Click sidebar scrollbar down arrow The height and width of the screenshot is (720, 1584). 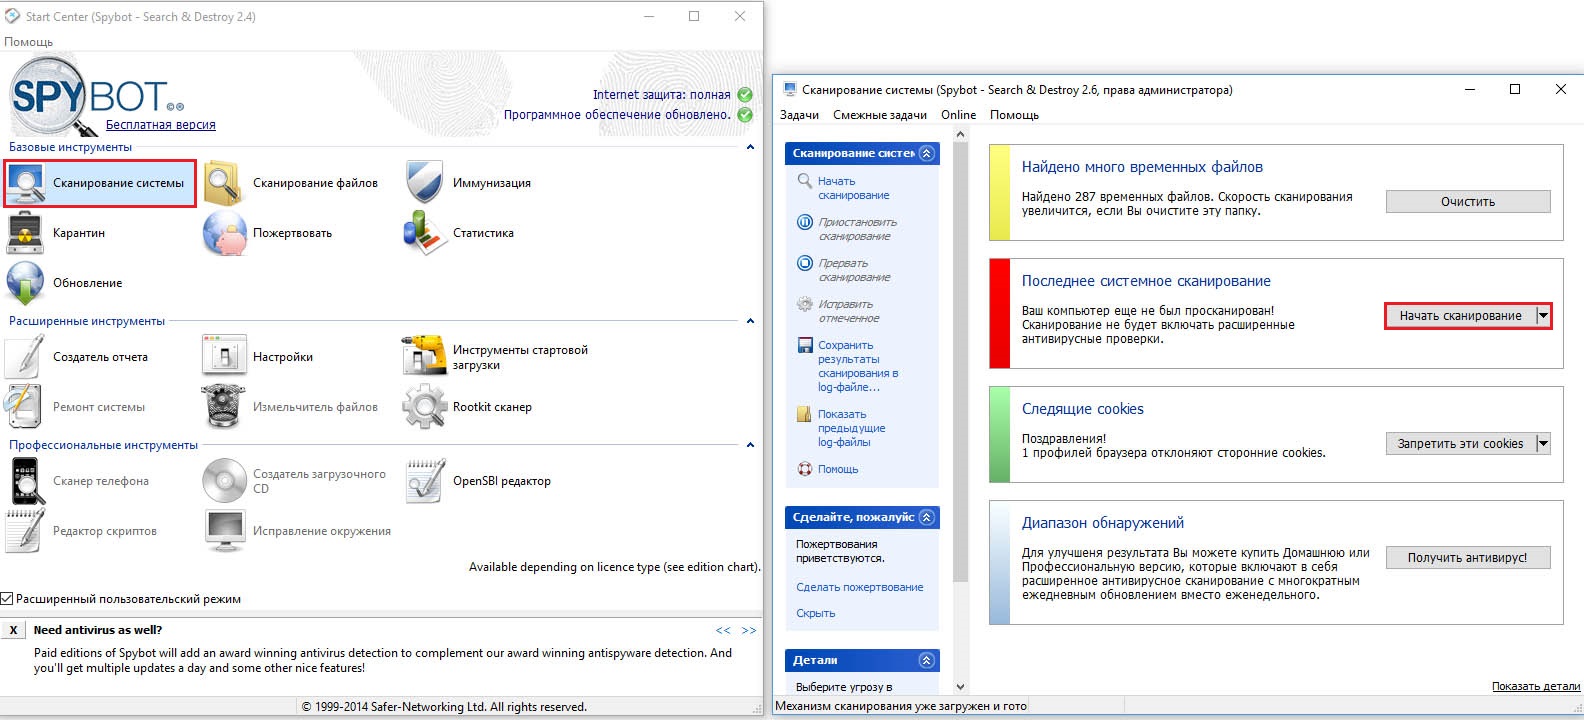pos(960,687)
